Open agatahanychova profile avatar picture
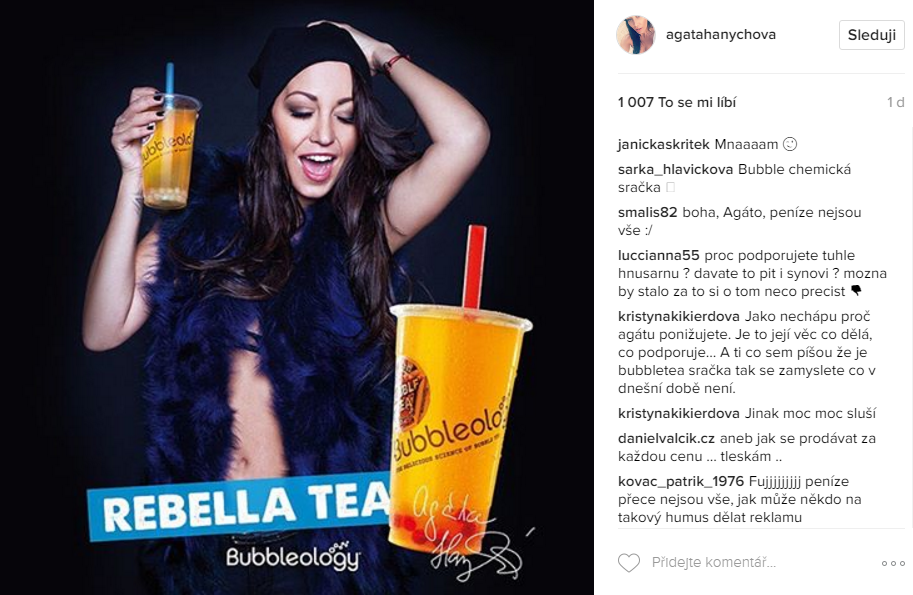Screen dimensions: 913x595 point(636,35)
